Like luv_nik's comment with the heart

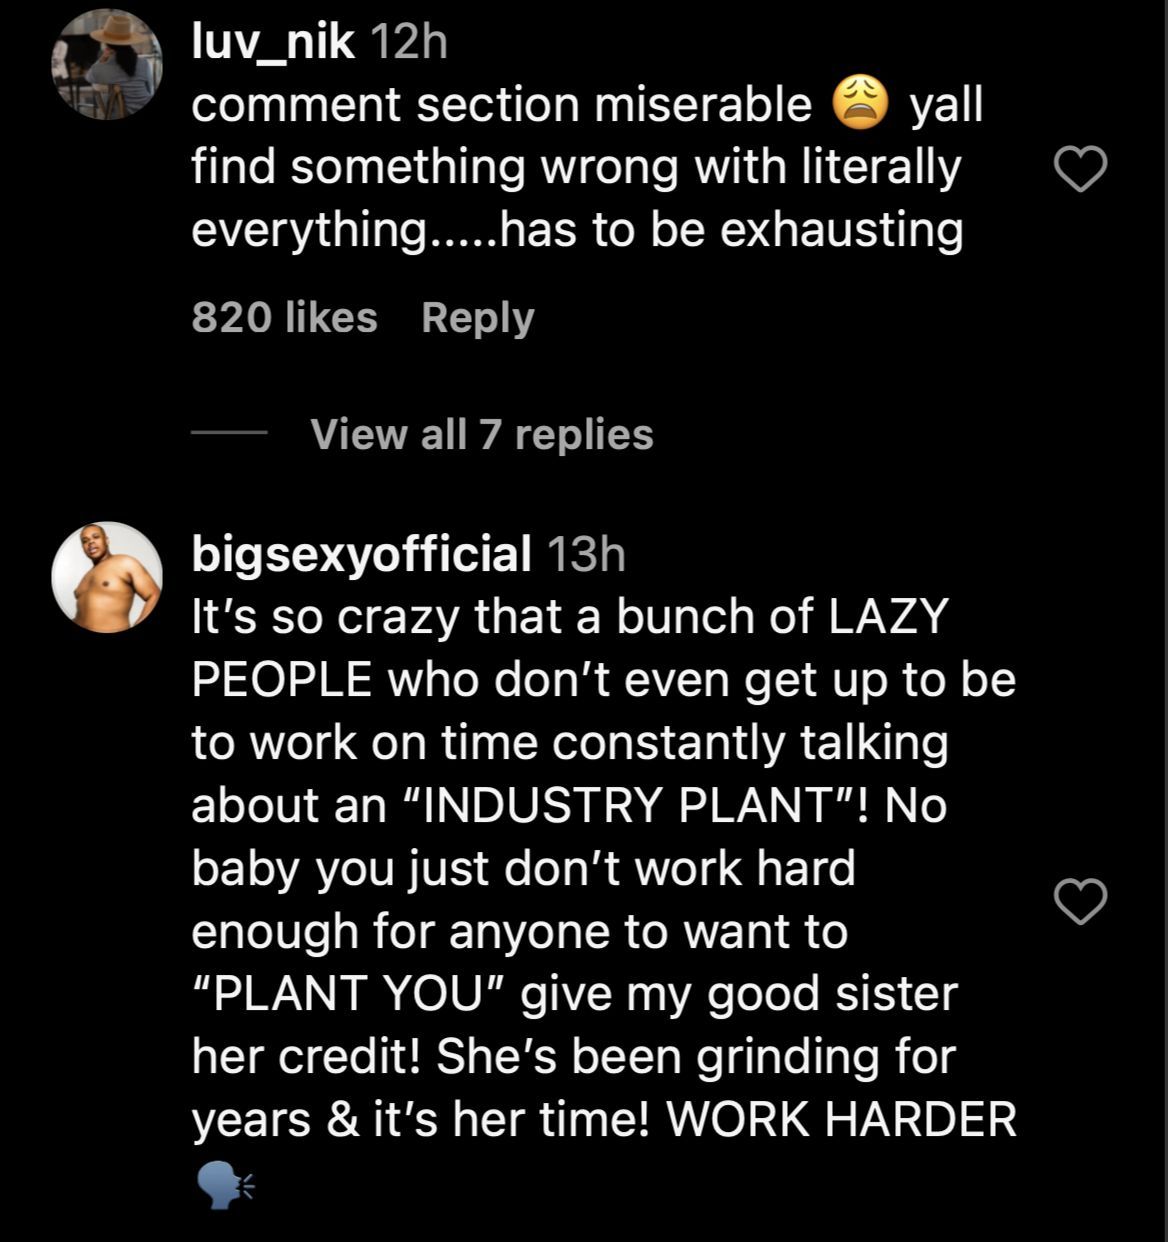click(x=1081, y=170)
